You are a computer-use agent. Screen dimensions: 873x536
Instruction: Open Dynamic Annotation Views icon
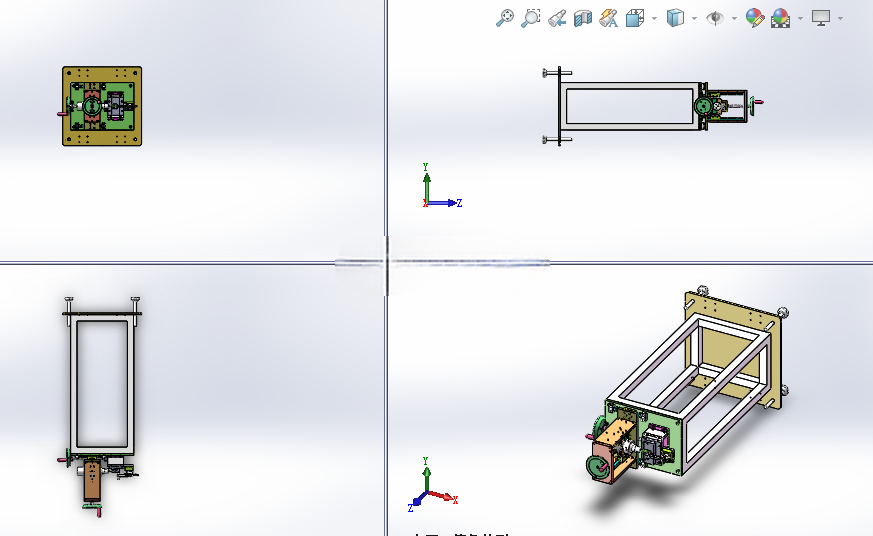pyautogui.click(x=609, y=18)
